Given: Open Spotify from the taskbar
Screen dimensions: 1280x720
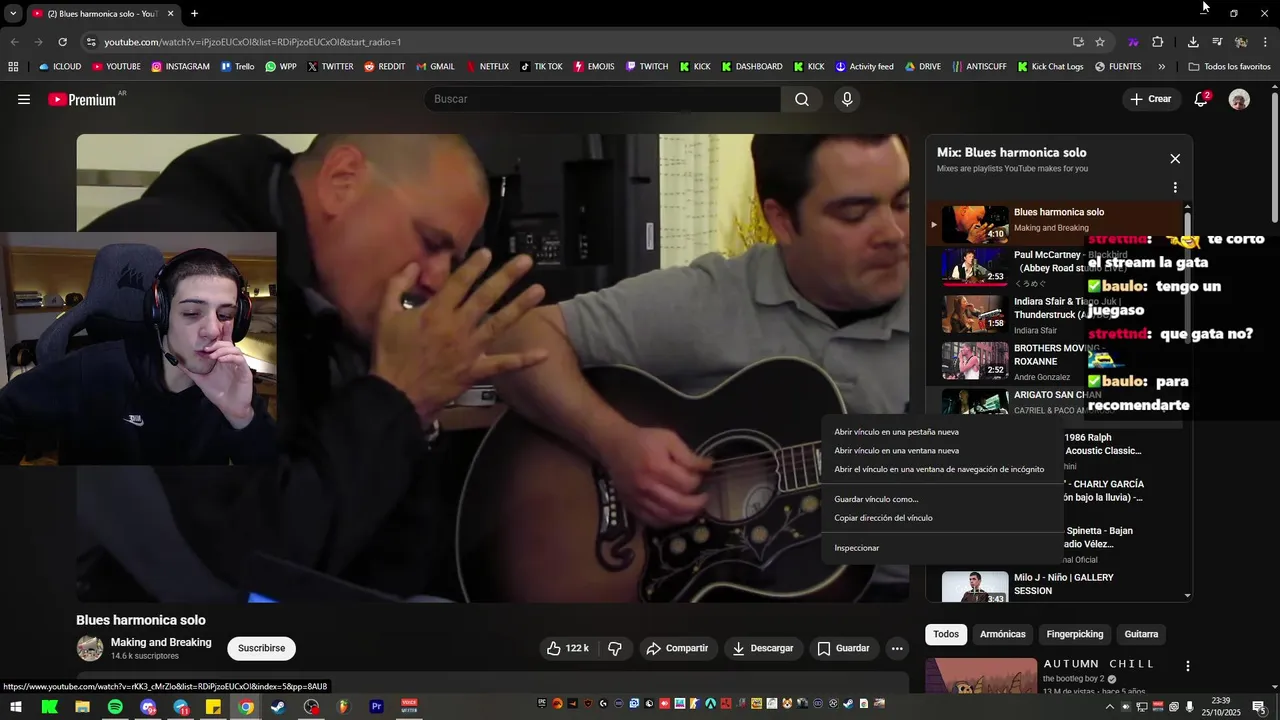Looking at the screenshot, I should click(x=115, y=707).
